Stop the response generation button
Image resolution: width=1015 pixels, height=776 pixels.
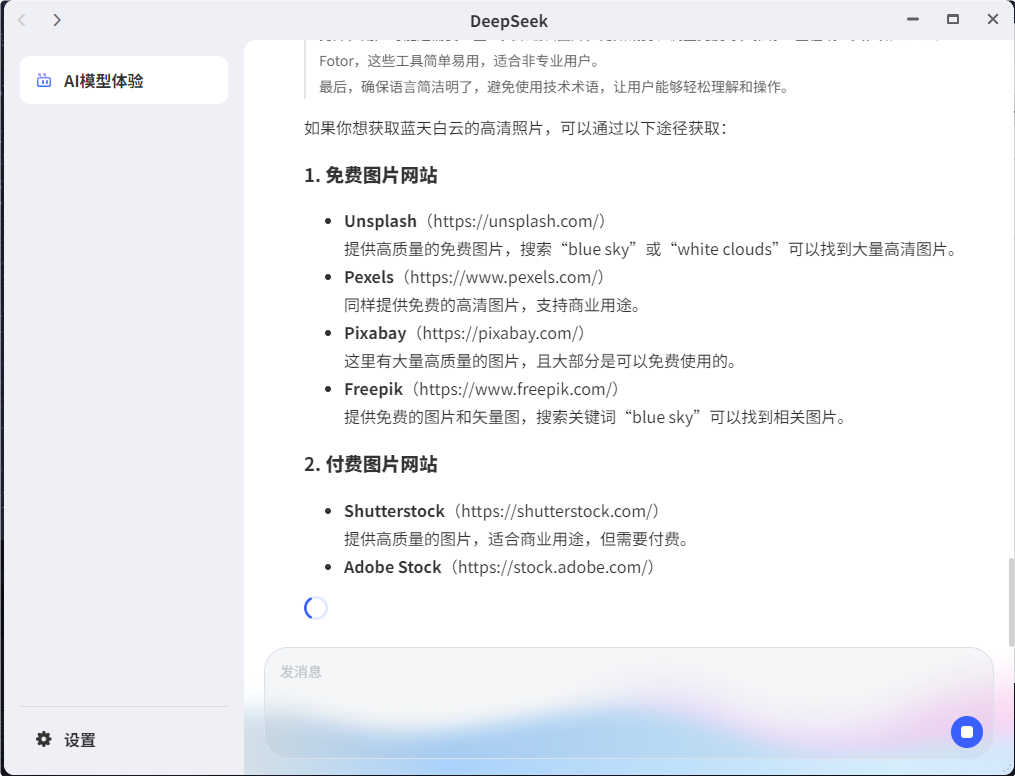966,731
